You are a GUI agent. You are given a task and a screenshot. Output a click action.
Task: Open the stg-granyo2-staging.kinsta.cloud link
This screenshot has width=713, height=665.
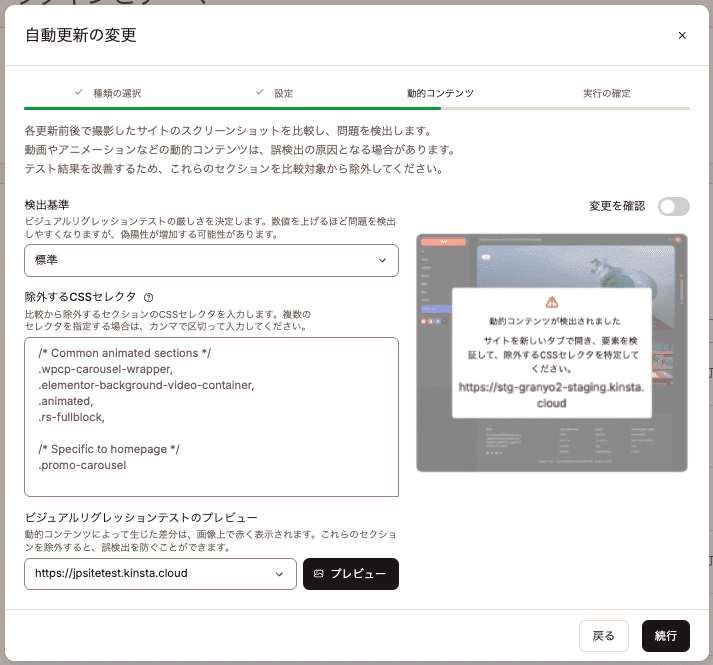click(551, 395)
